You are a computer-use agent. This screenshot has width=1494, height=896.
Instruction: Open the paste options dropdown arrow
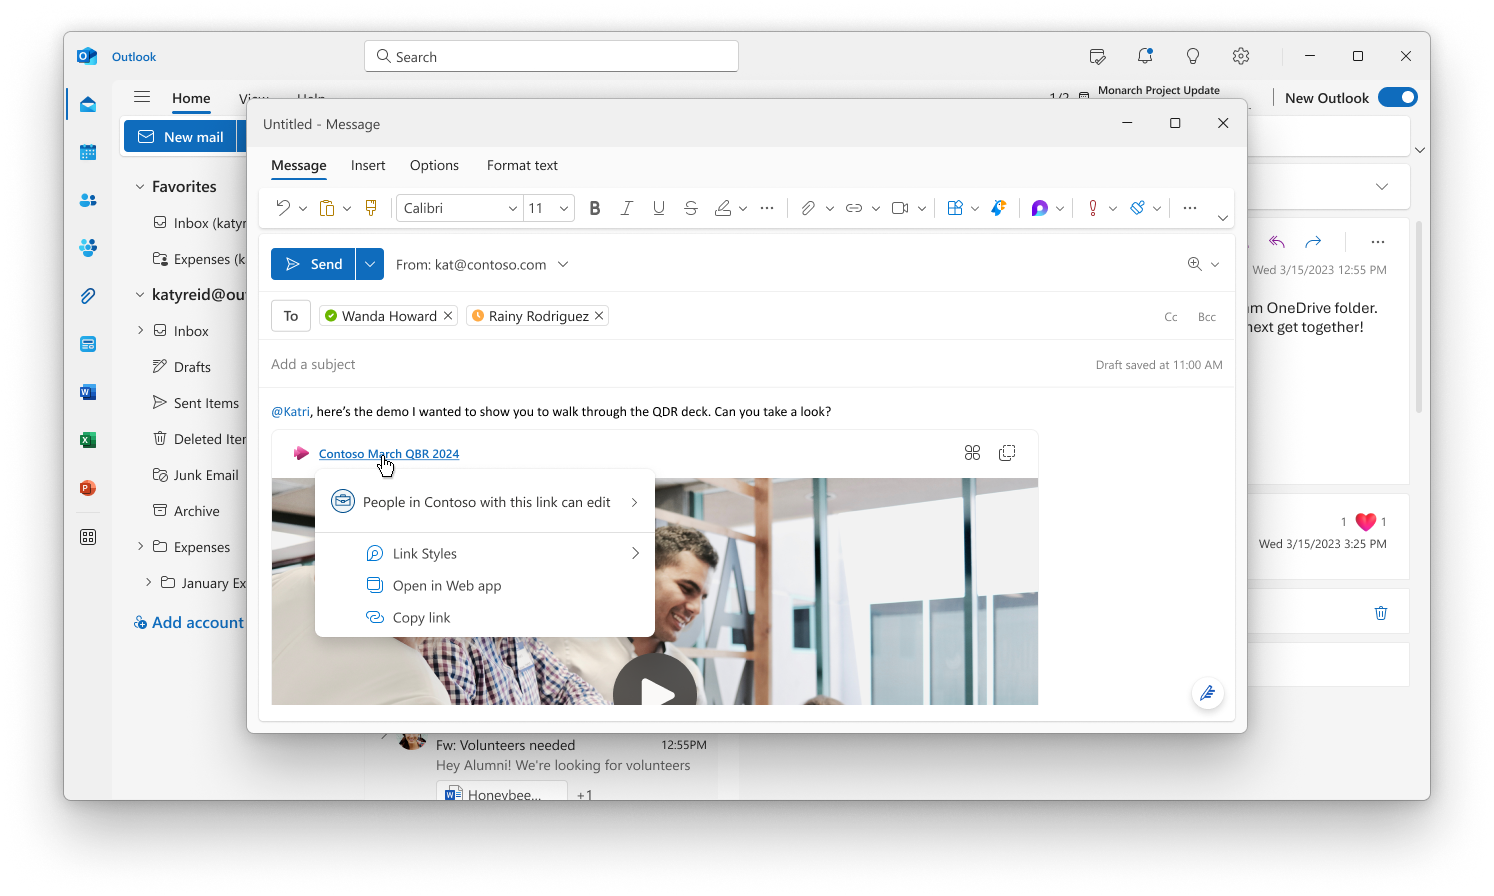[347, 209]
